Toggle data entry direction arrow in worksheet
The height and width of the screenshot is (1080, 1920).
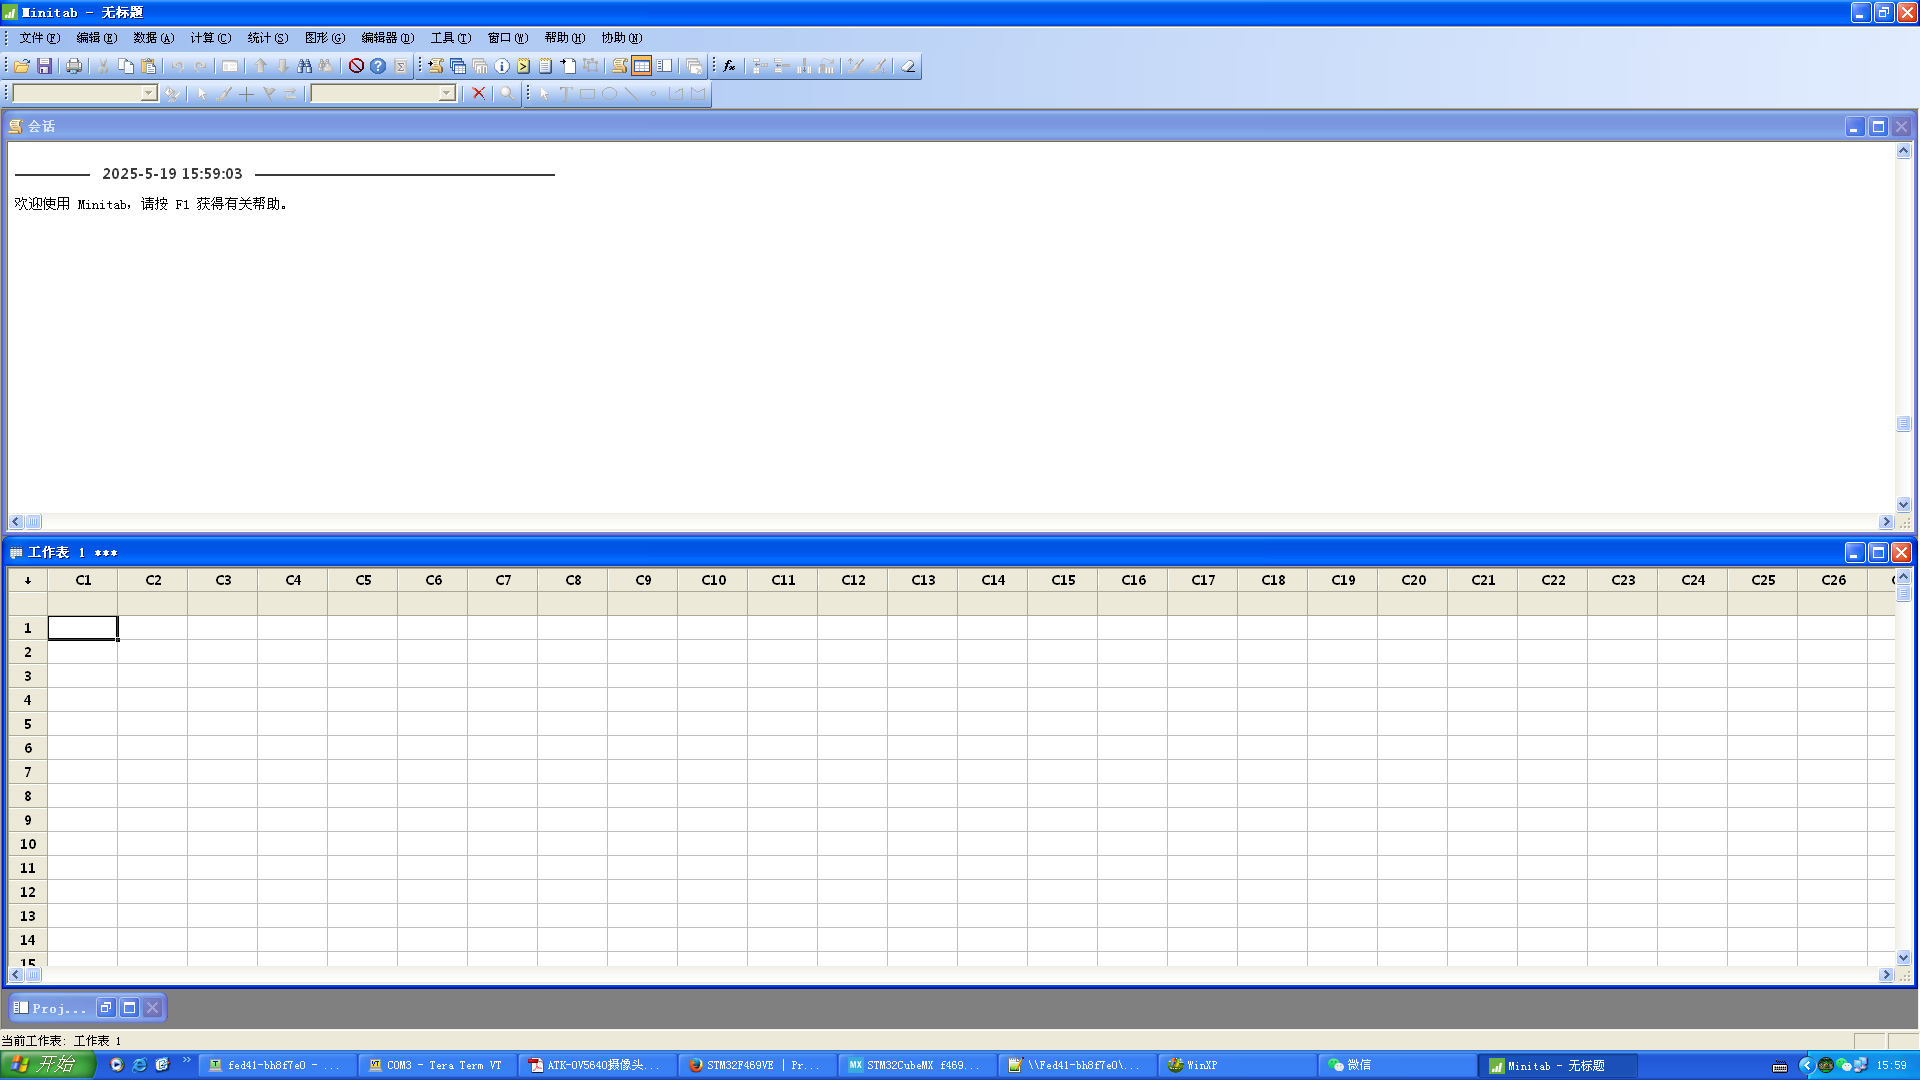(x=28, y=580)
